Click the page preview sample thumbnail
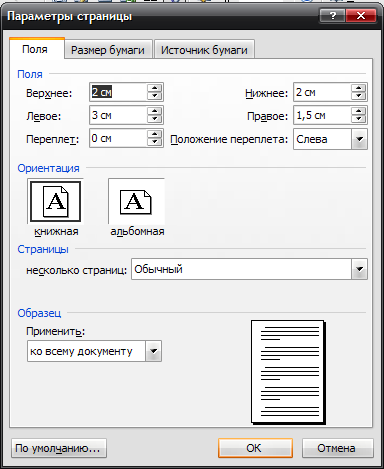The width and height of the screenshot is (384, 469). click(288, 372)
